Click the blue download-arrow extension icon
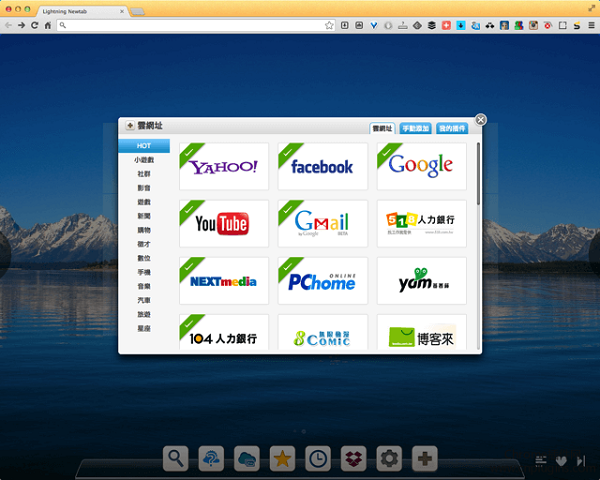This screenshot has width=600, height=480. pyautogui.click(x=461, y=25)
